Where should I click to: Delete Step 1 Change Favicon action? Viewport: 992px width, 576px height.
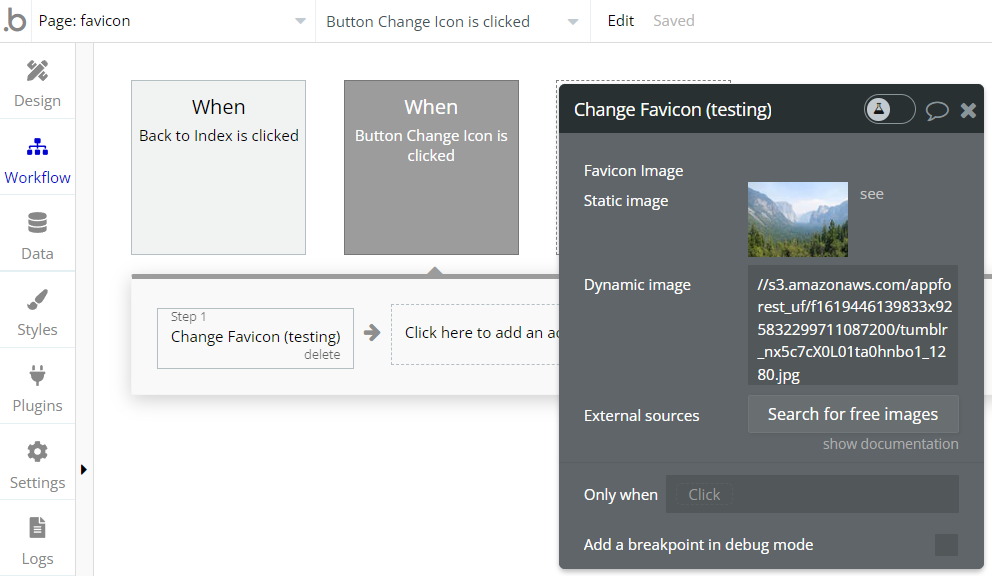pyautogui.click(x=322, y=355)
